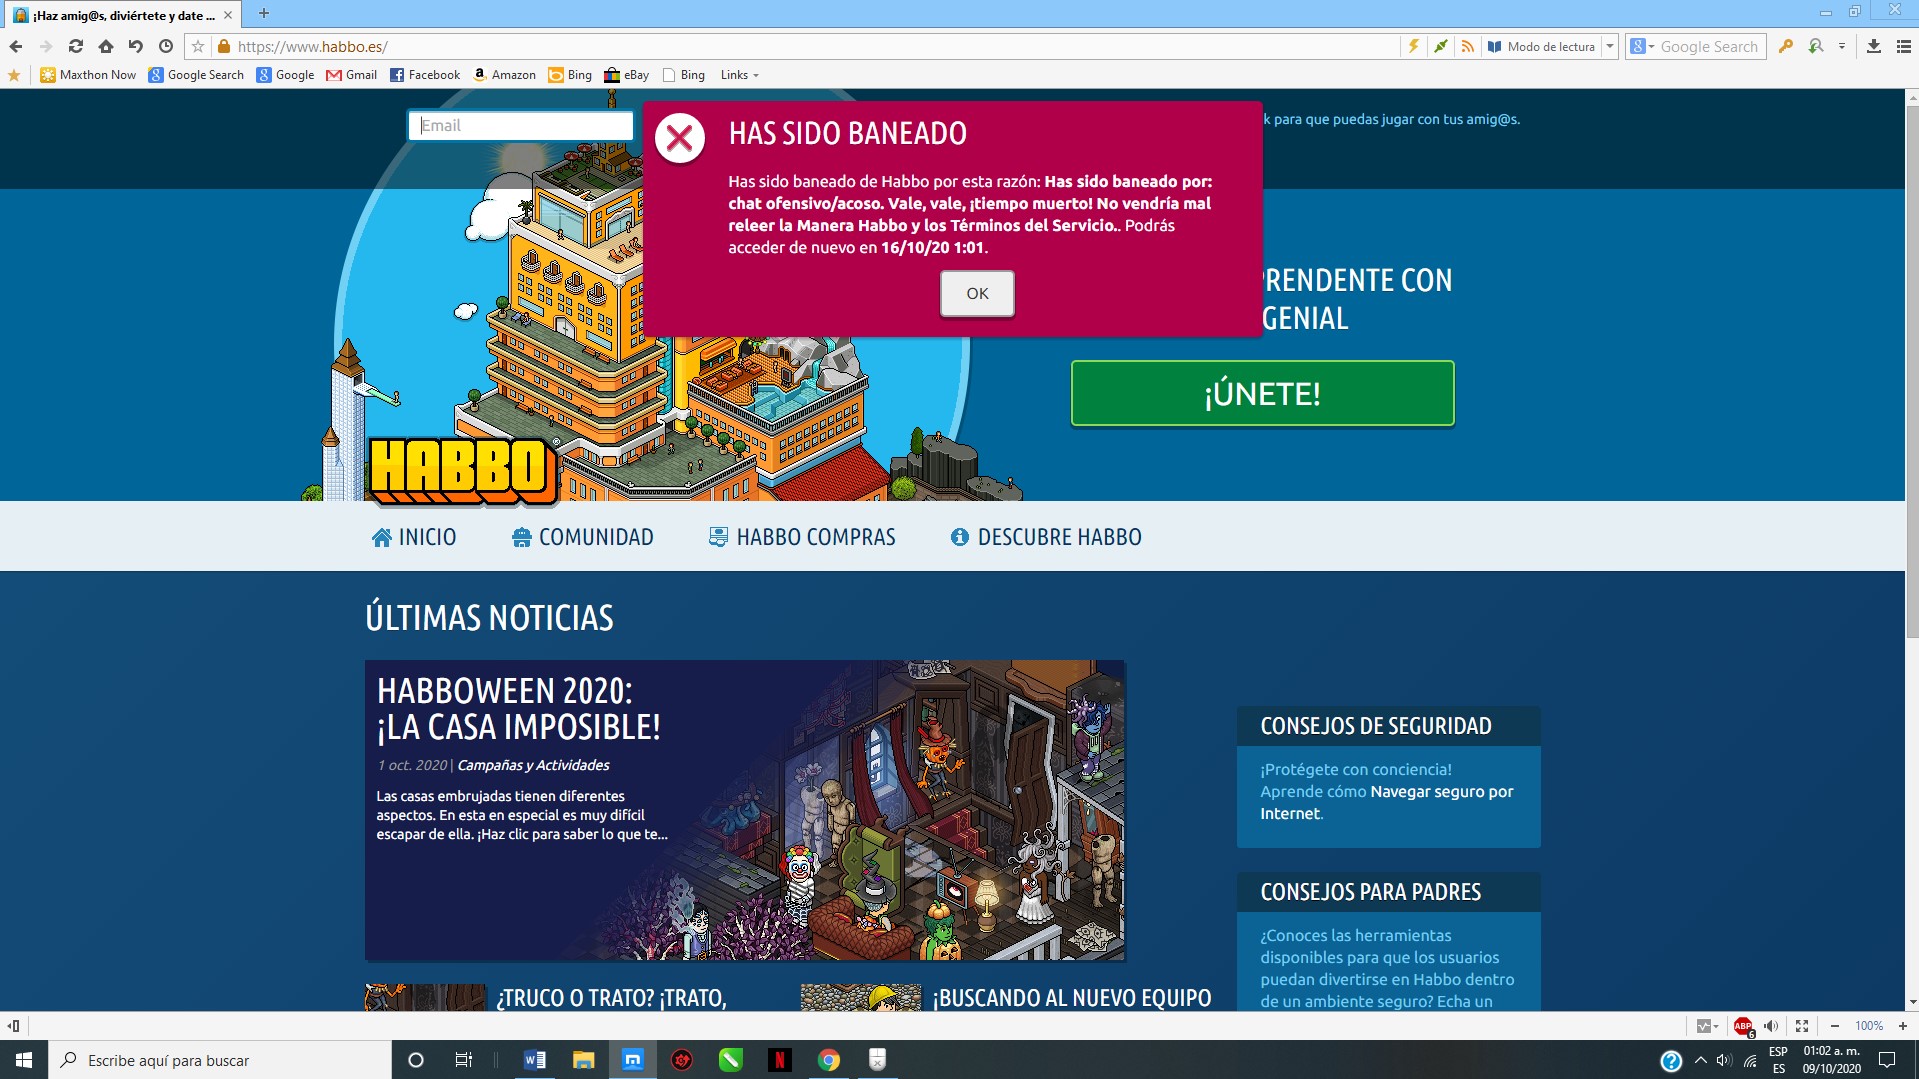Screen dimensions: 1919x1079
Task: Open the HABBO COMPRAS navigation tab
Action: point(802,537)
